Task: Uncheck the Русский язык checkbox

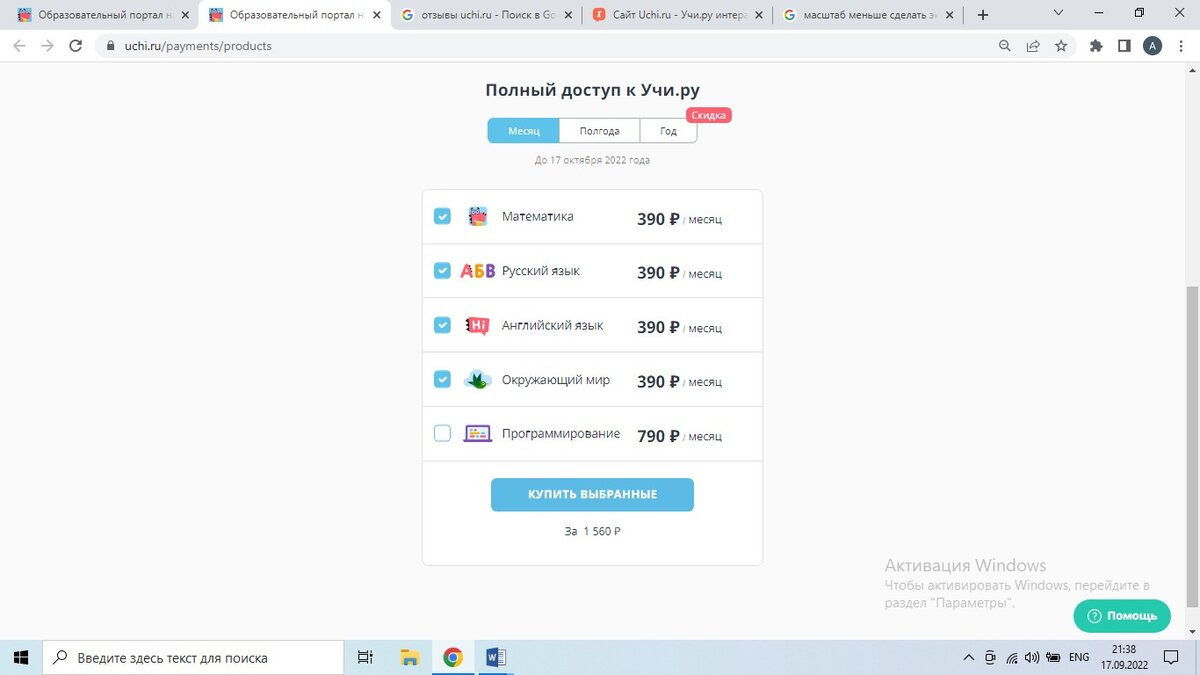Action: click(442, 270)
